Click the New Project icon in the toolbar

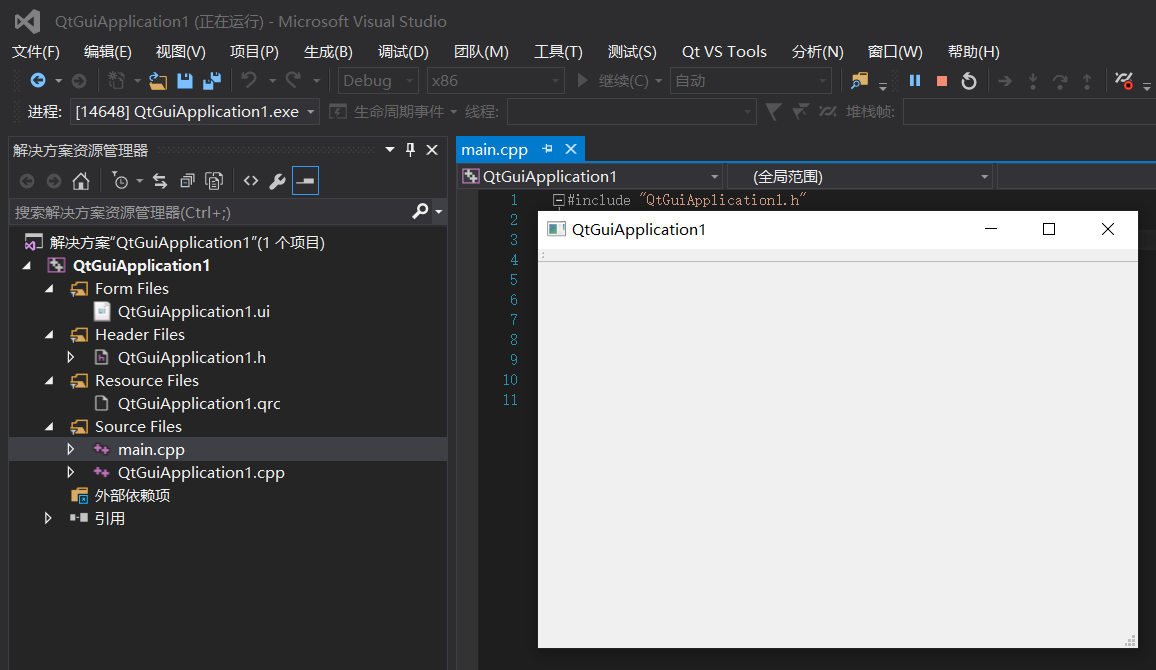click(x=116, y=80)
